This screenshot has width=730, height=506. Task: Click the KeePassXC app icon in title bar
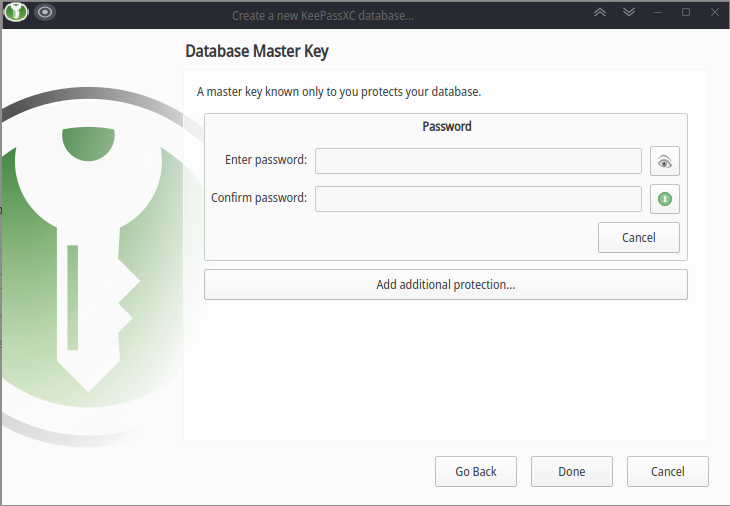[x=16, y=12]
